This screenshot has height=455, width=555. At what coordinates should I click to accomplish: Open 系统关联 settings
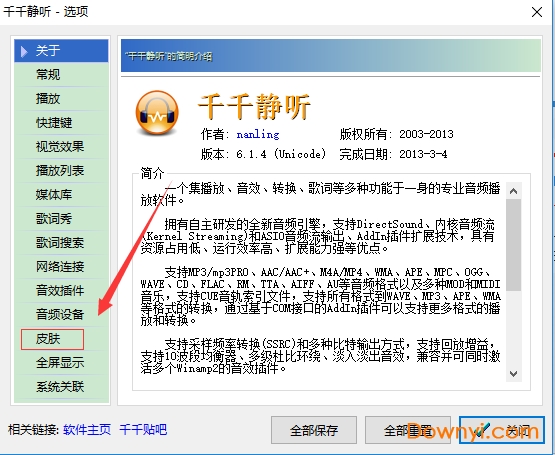61,387
